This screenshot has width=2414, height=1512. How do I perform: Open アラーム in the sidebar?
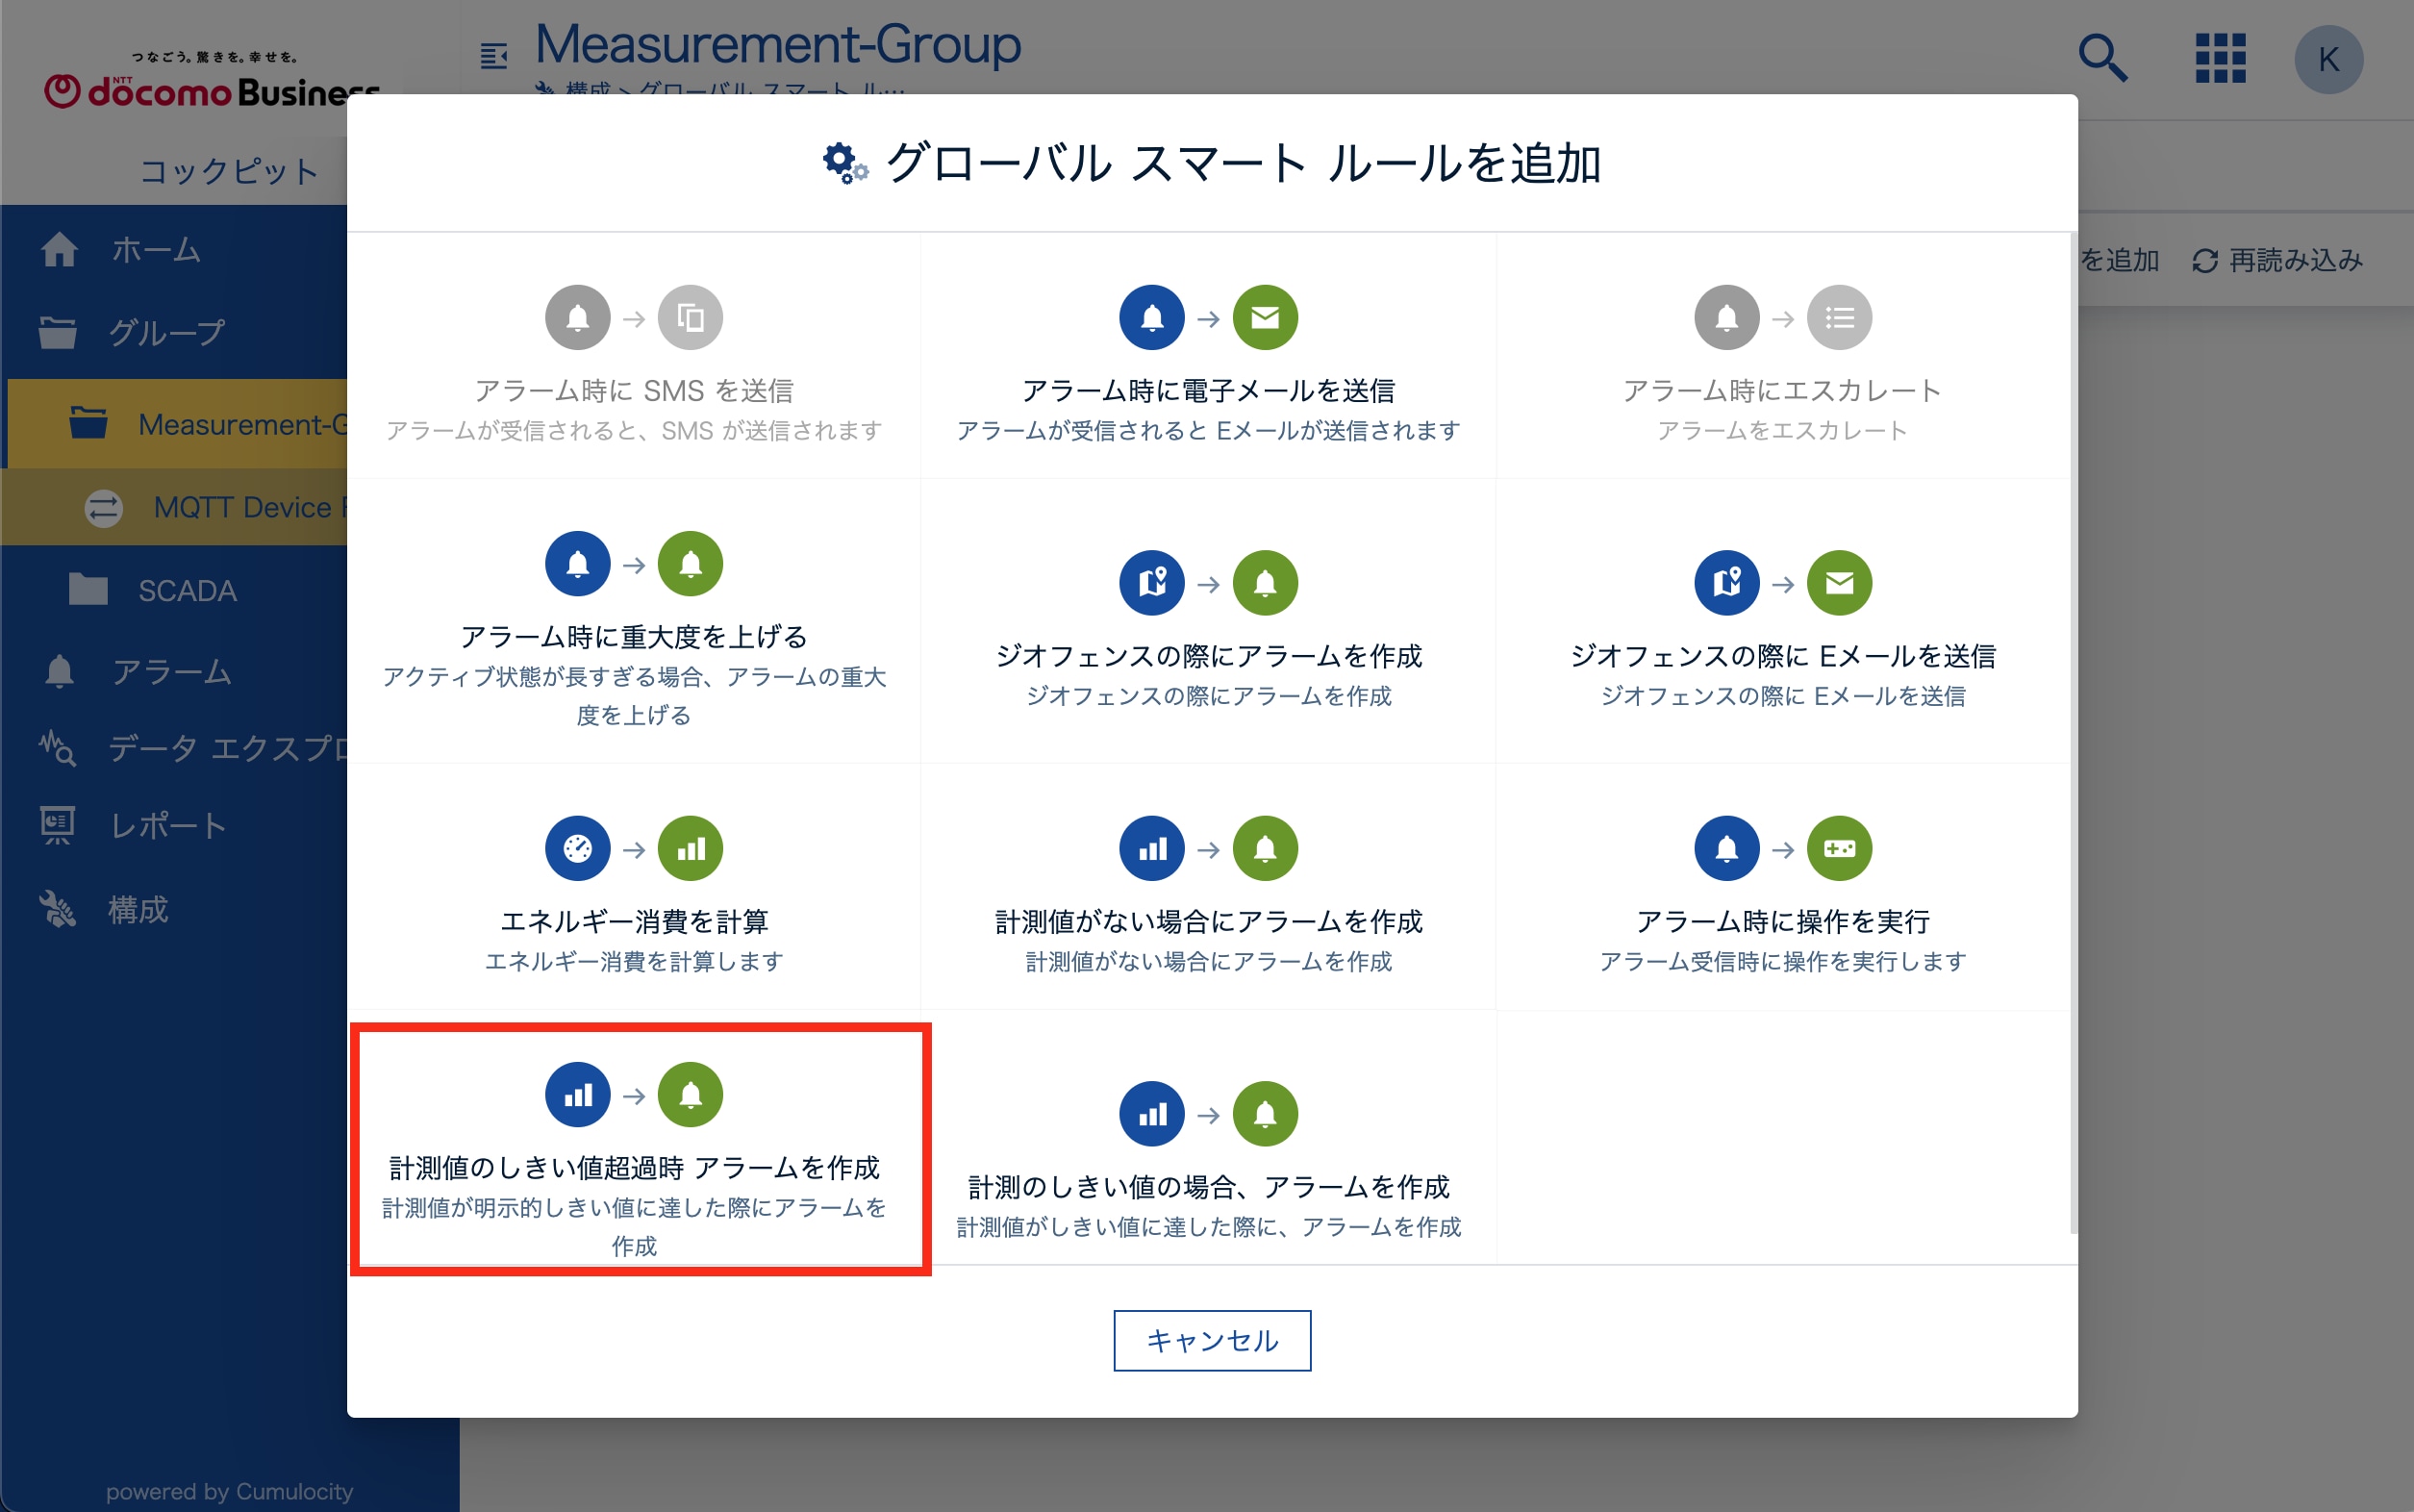click(138, 671)
